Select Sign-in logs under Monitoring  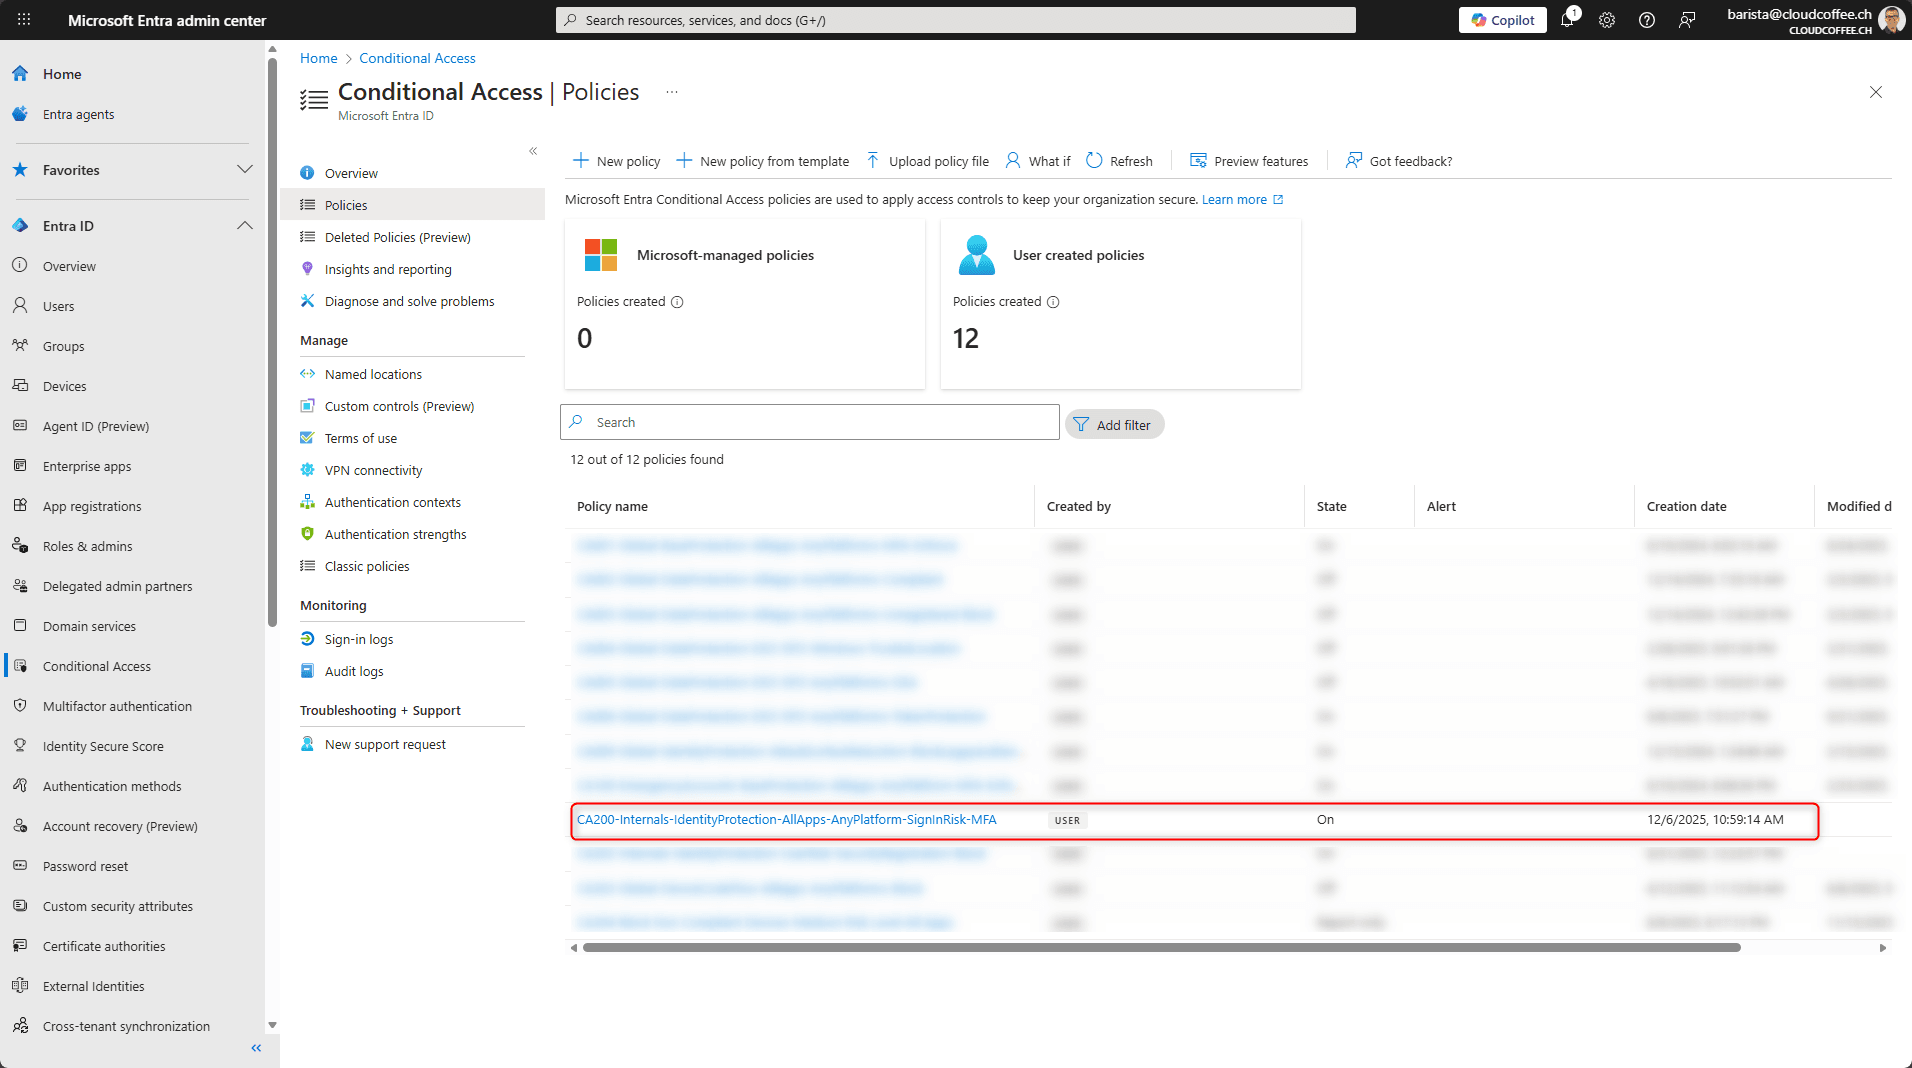point(358,639)
